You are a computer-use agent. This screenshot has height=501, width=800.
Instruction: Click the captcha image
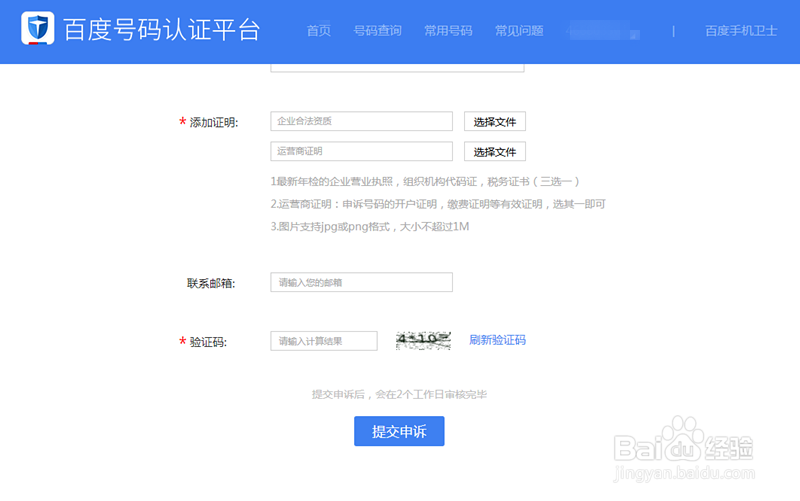point(423,340)
